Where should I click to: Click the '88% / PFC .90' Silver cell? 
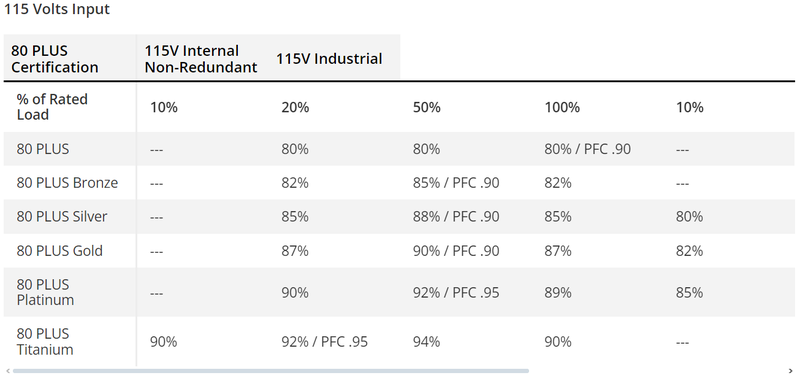click(x=456, y=217)
